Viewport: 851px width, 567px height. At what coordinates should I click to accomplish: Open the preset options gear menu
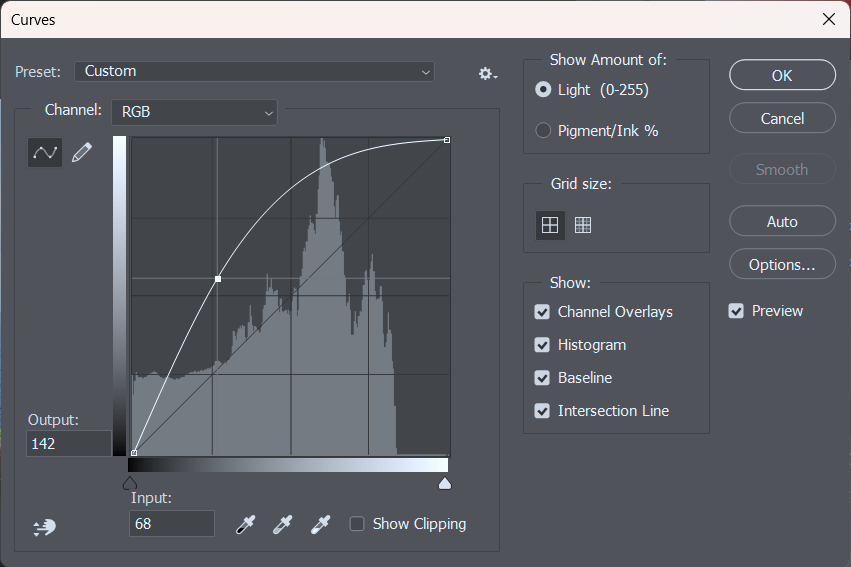[487, 73]
